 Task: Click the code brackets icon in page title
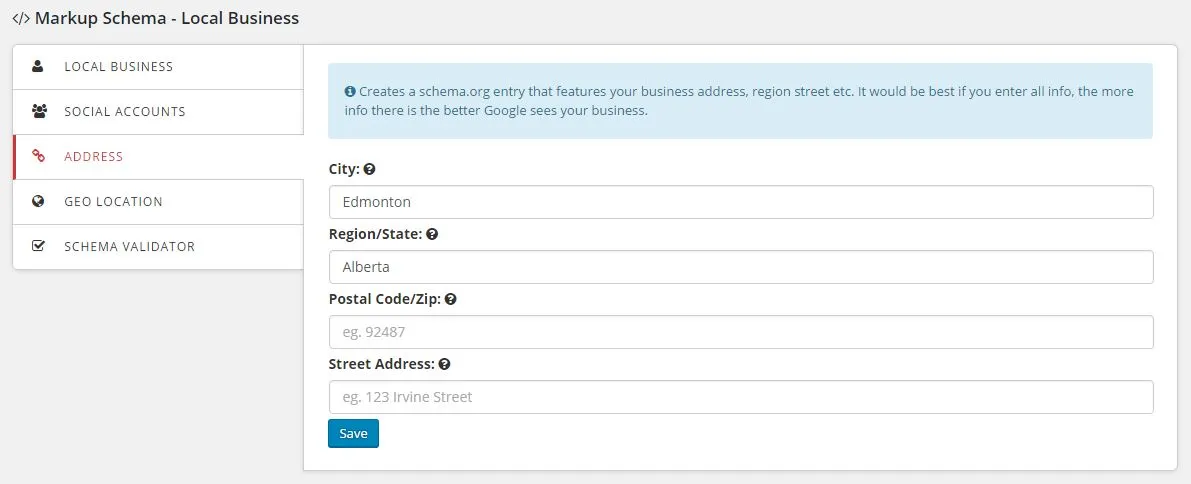click(21, 18)
